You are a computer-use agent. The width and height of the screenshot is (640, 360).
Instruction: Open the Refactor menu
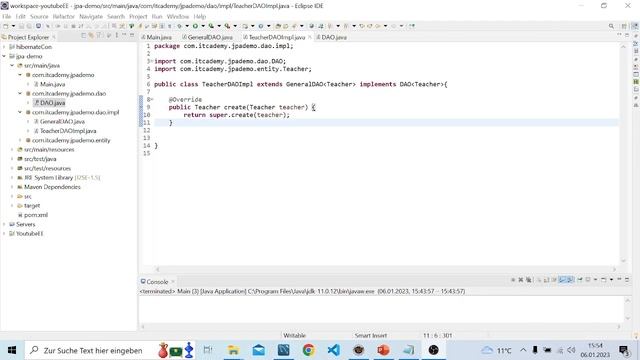(x=64, y=17)
